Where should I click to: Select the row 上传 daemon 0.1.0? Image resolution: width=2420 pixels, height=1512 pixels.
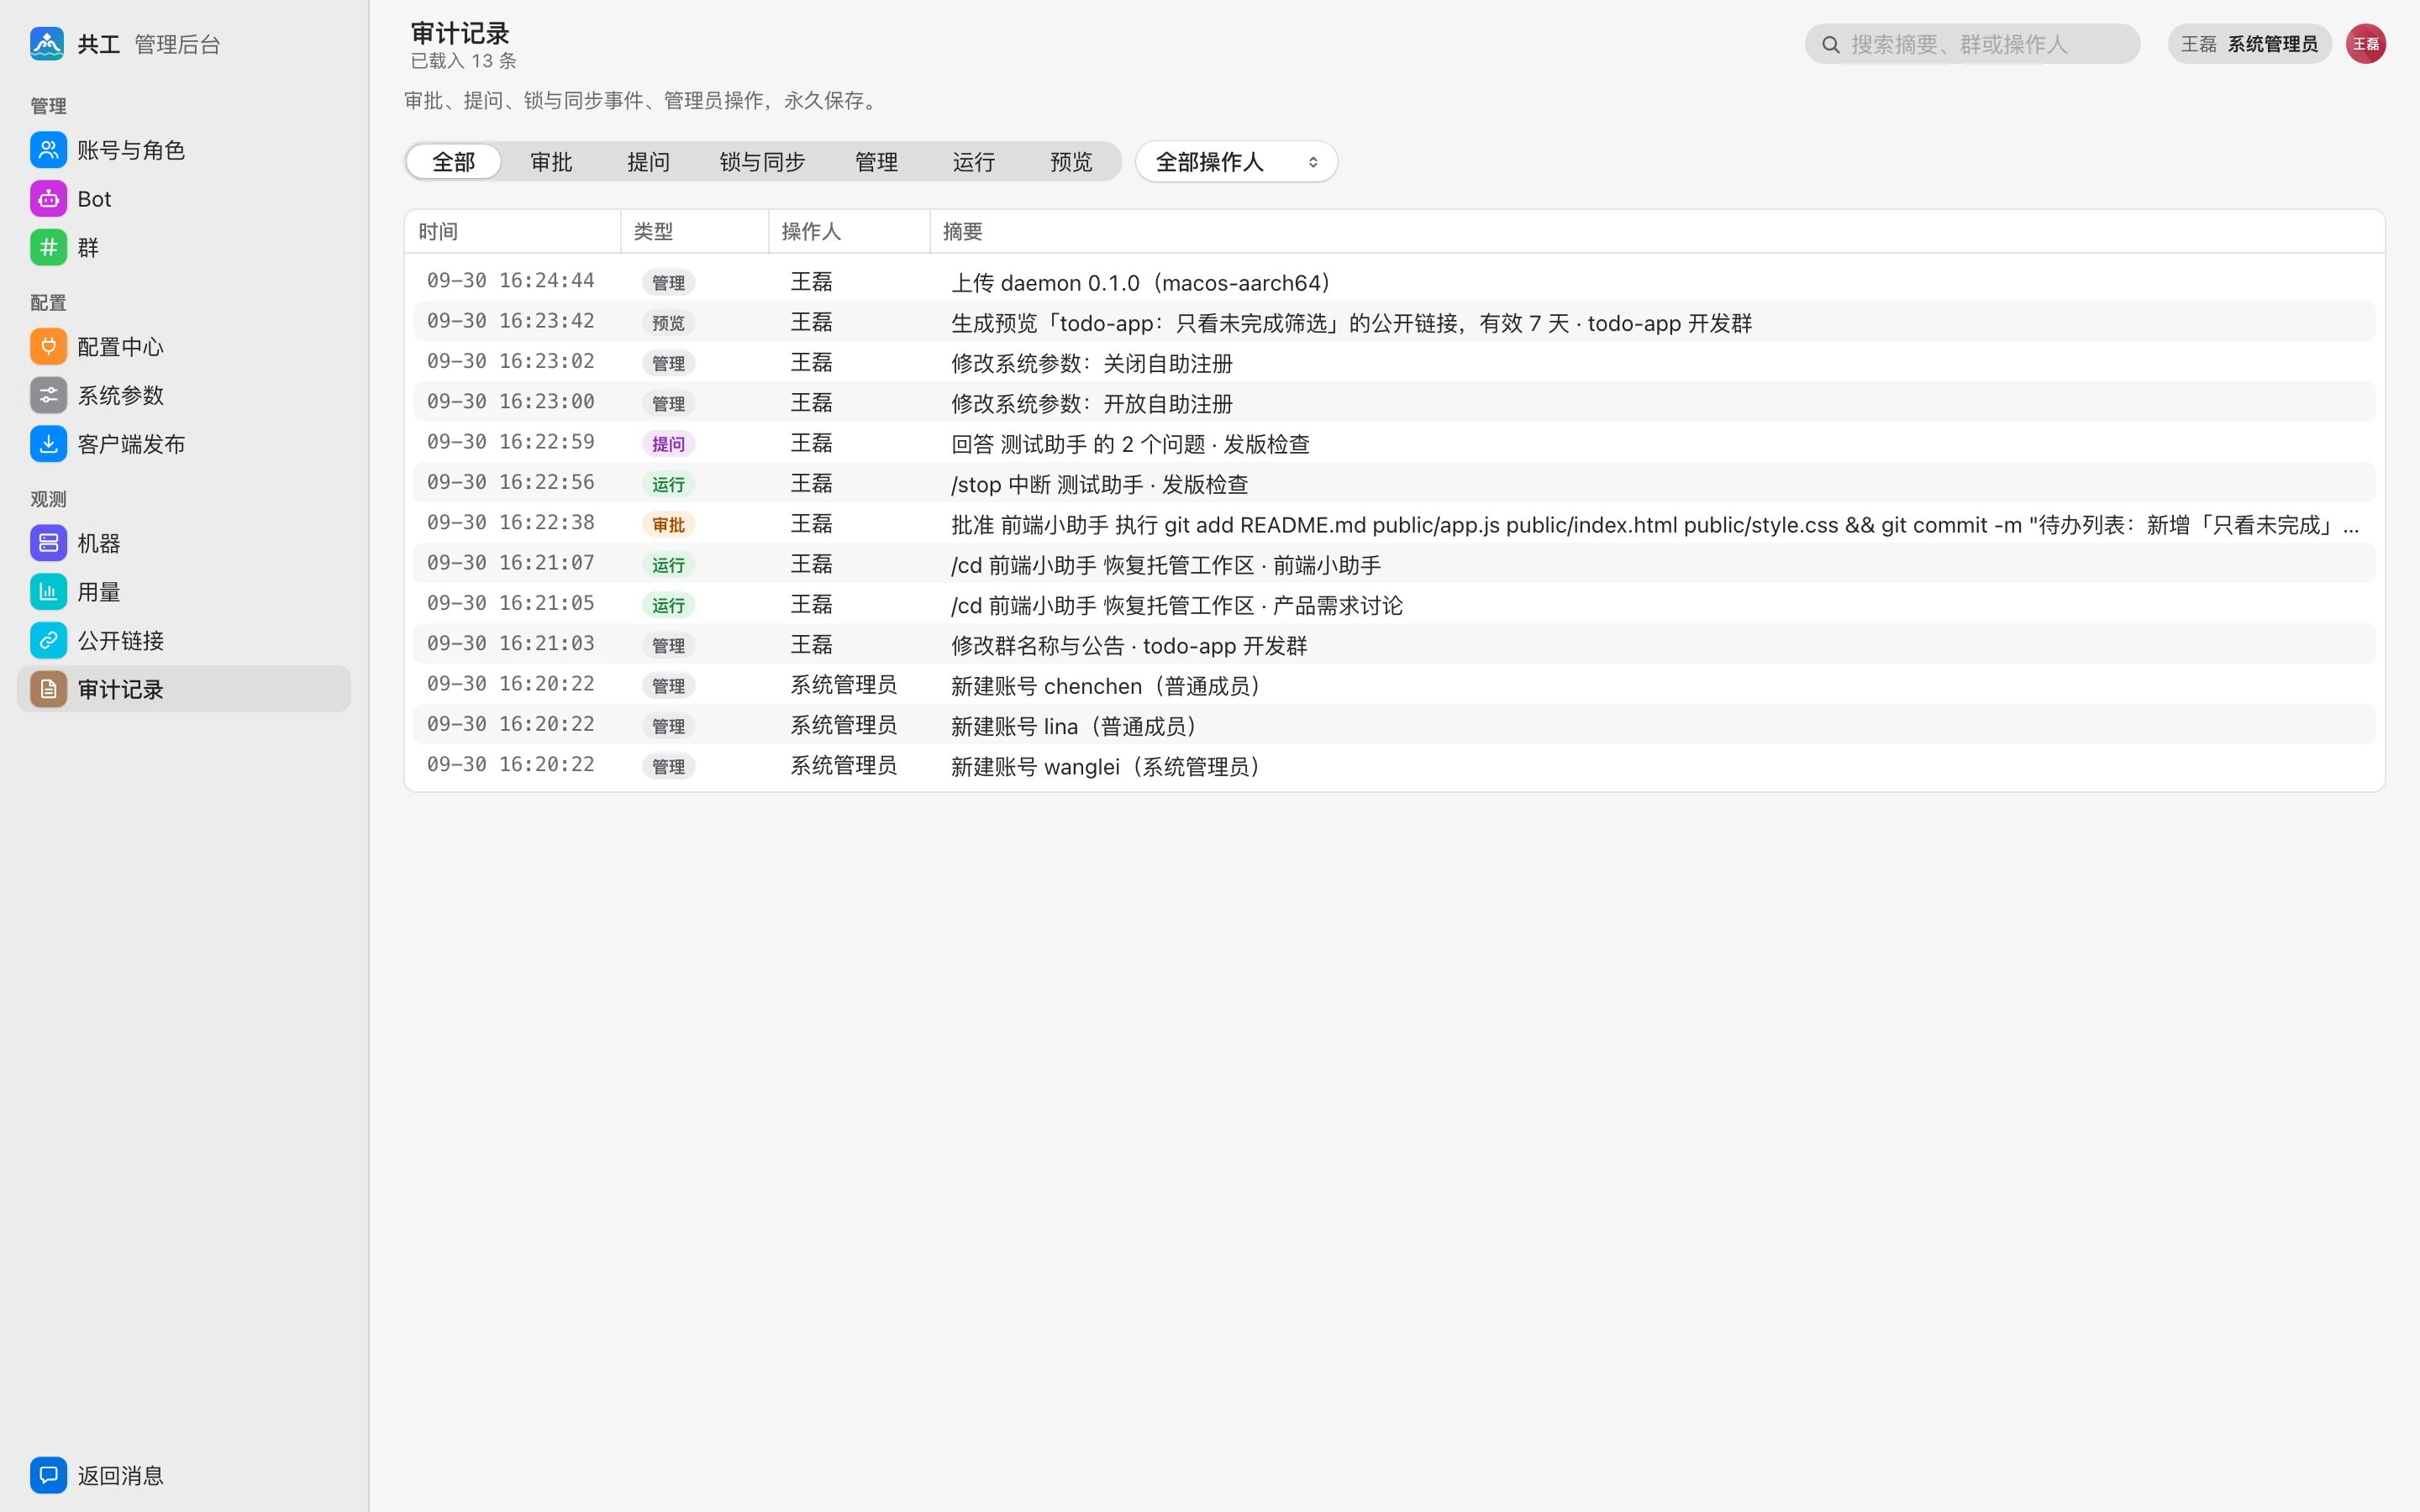(1394, 281)
